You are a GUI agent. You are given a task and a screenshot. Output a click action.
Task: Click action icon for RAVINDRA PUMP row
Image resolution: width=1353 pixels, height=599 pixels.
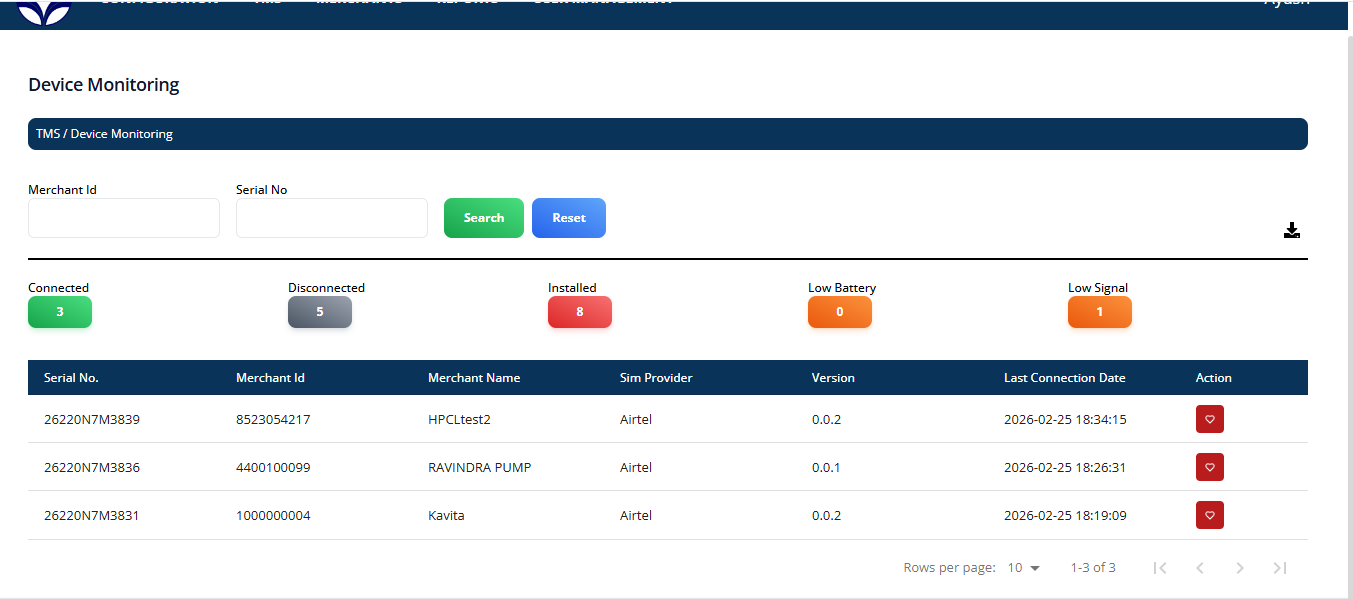[1209, 467]
